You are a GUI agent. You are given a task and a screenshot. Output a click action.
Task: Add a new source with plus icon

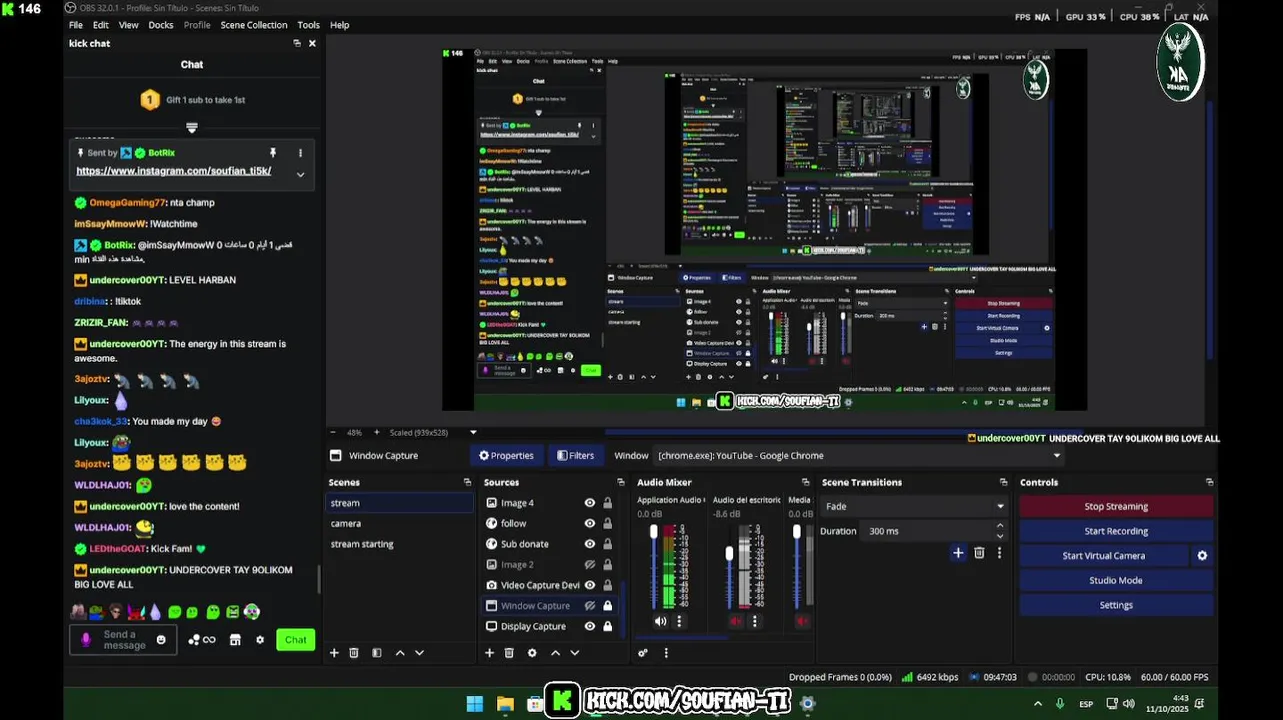489,653
